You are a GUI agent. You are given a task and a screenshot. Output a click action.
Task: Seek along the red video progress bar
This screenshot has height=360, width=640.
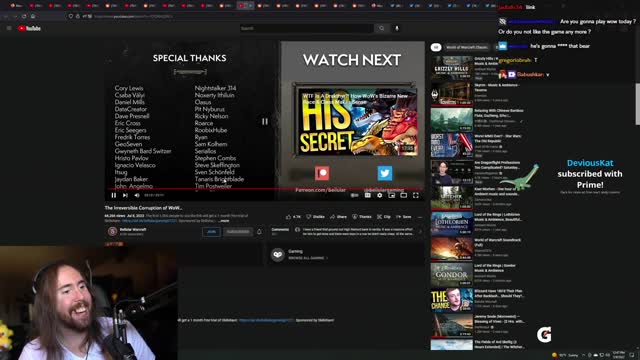(x=265, y=189)
